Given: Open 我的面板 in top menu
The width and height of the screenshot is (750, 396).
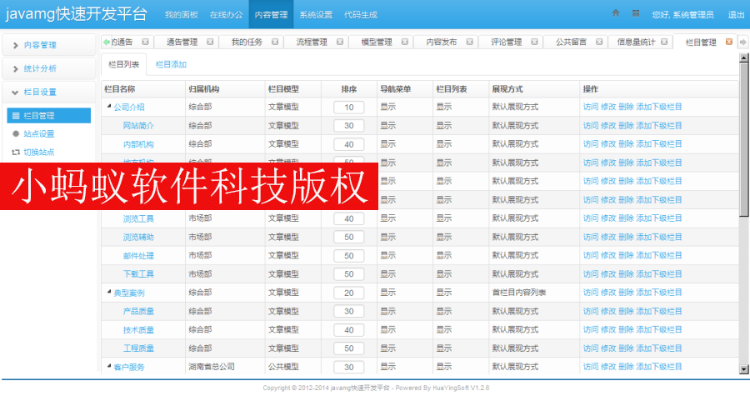Looking at the screenshot, I should tap(181, 15).
